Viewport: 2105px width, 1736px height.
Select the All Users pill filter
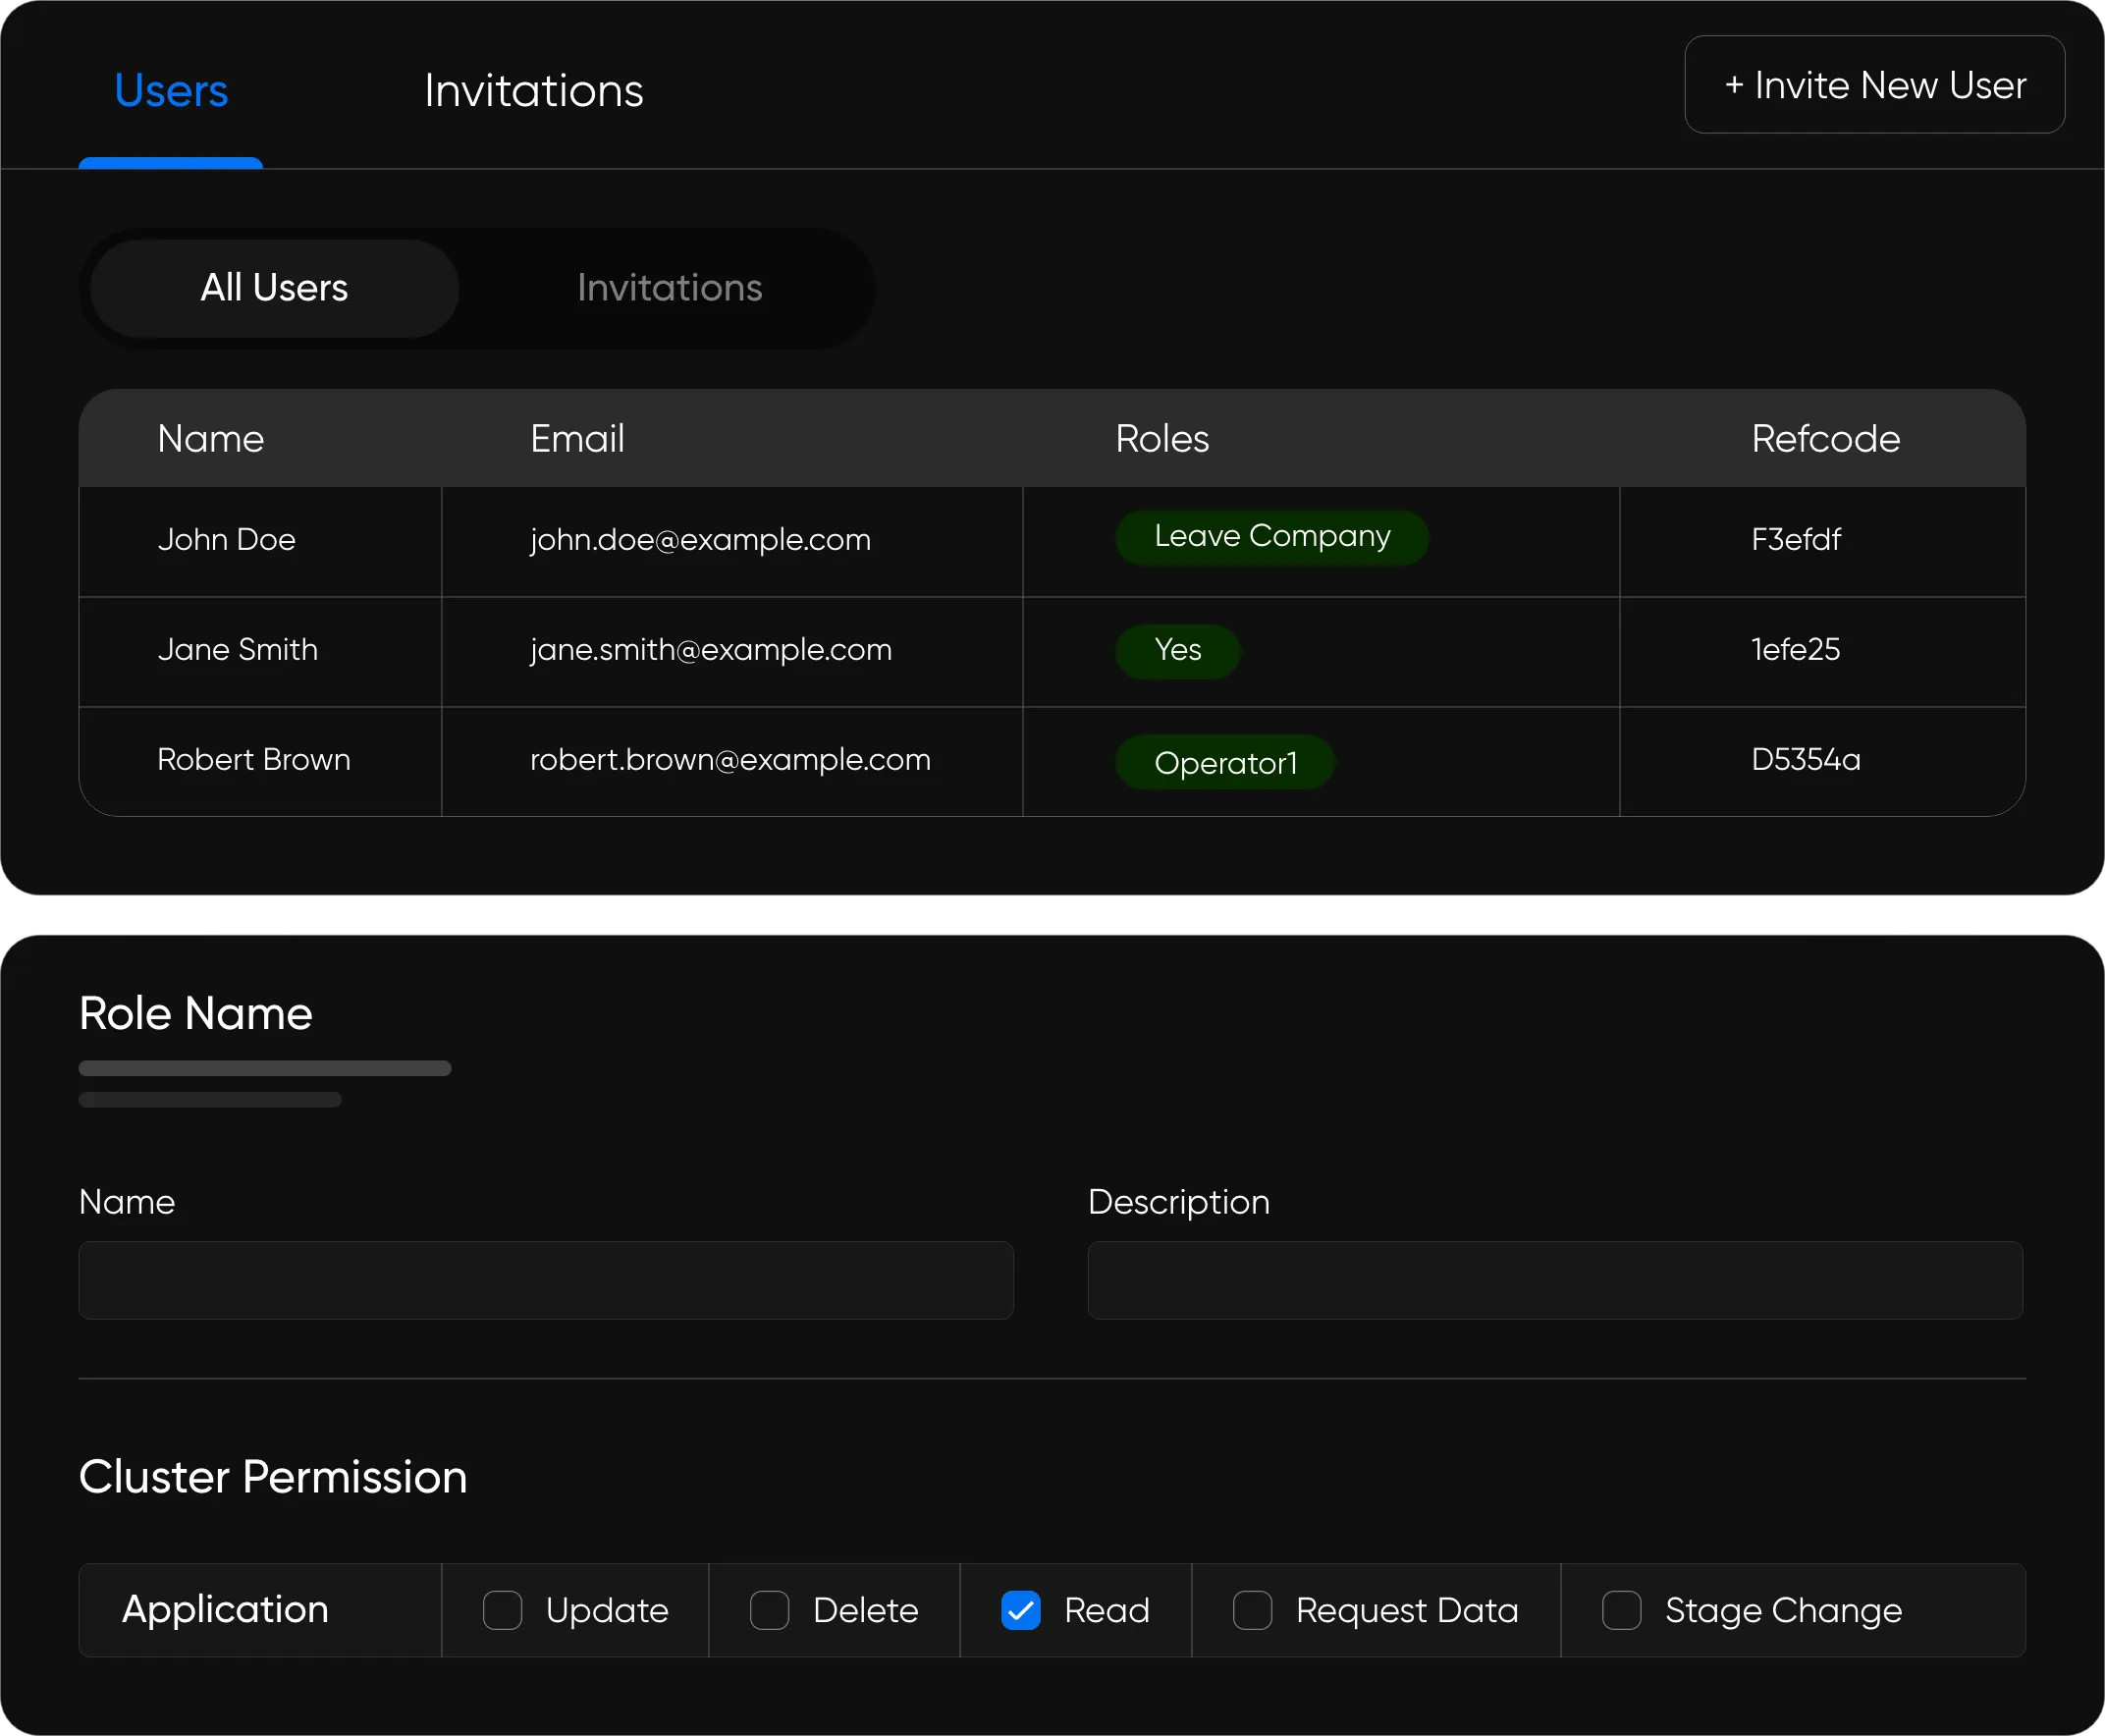(x=274, y=288)
